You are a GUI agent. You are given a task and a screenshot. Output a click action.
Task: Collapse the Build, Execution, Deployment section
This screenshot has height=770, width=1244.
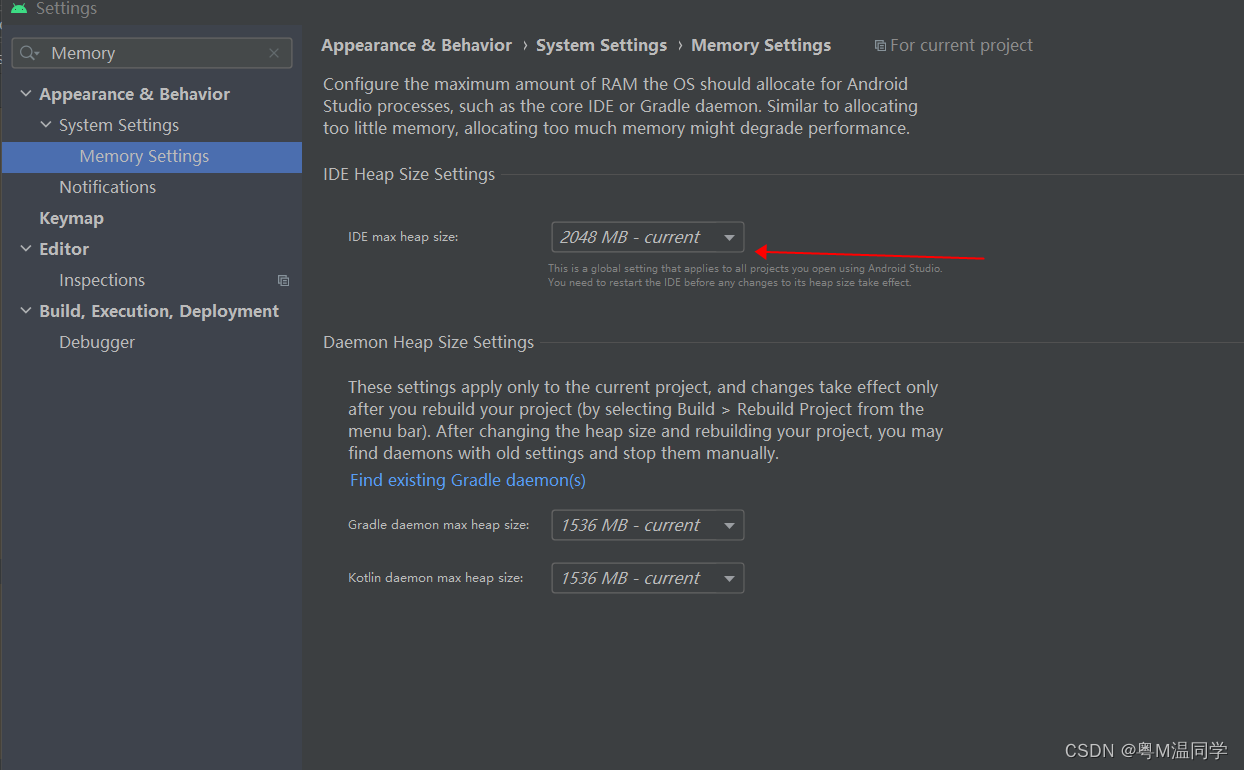25,311
